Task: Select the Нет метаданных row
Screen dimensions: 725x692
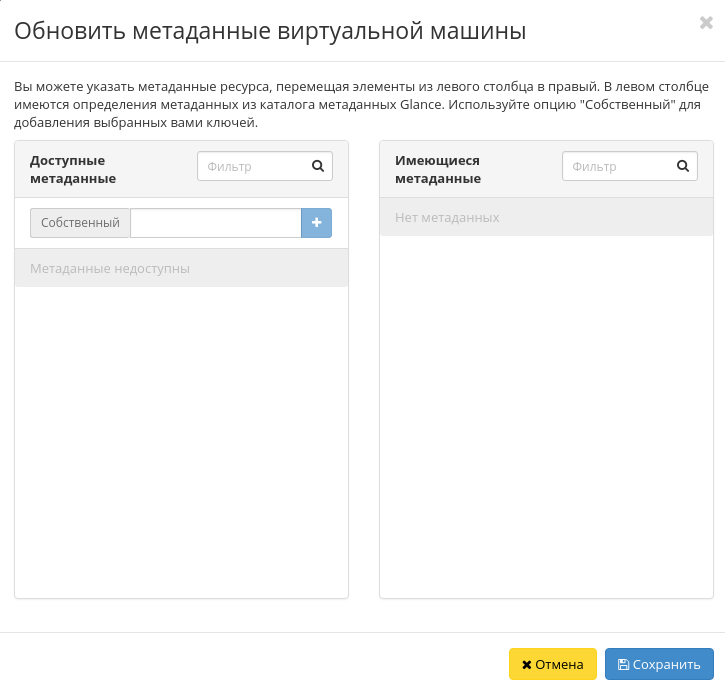Action: 546,217
